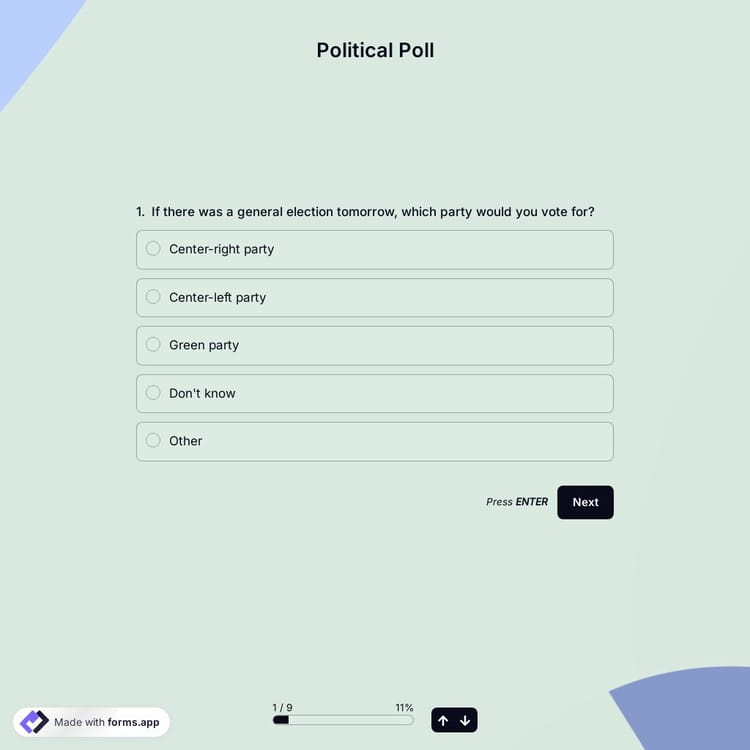Mark the Don't know radio circle

(x=153, y=393)
